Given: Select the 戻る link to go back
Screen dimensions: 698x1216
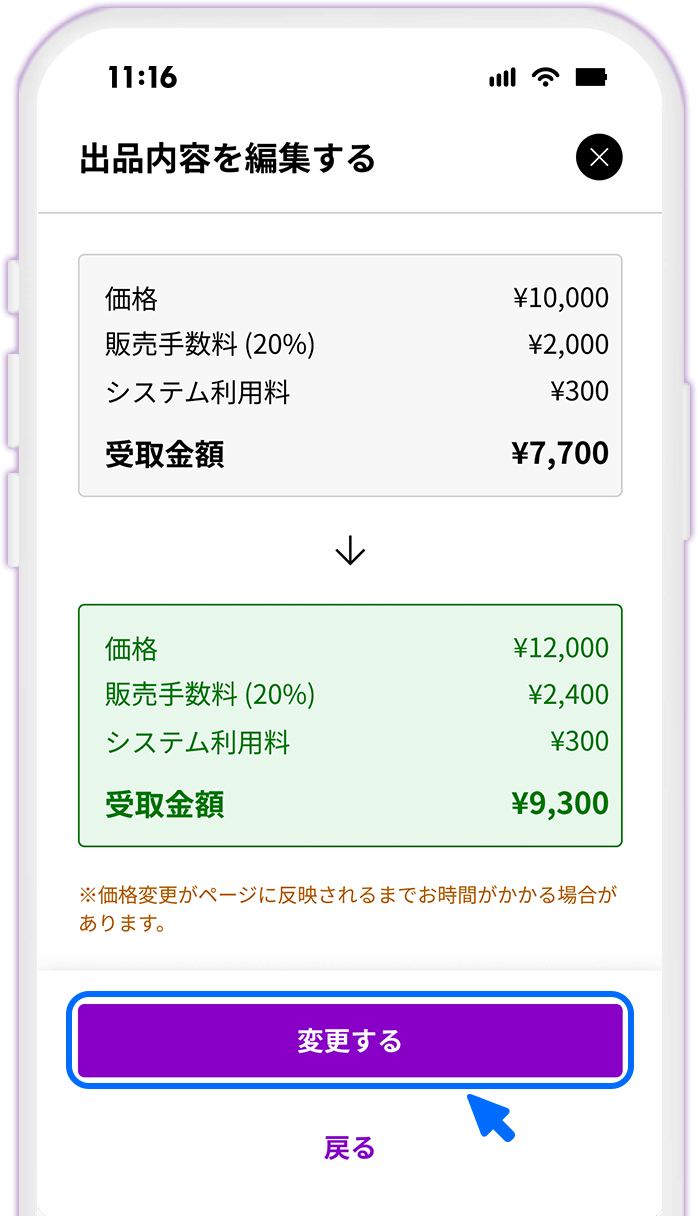Looking at the screenshot, I should click(x=349, y=1148).
